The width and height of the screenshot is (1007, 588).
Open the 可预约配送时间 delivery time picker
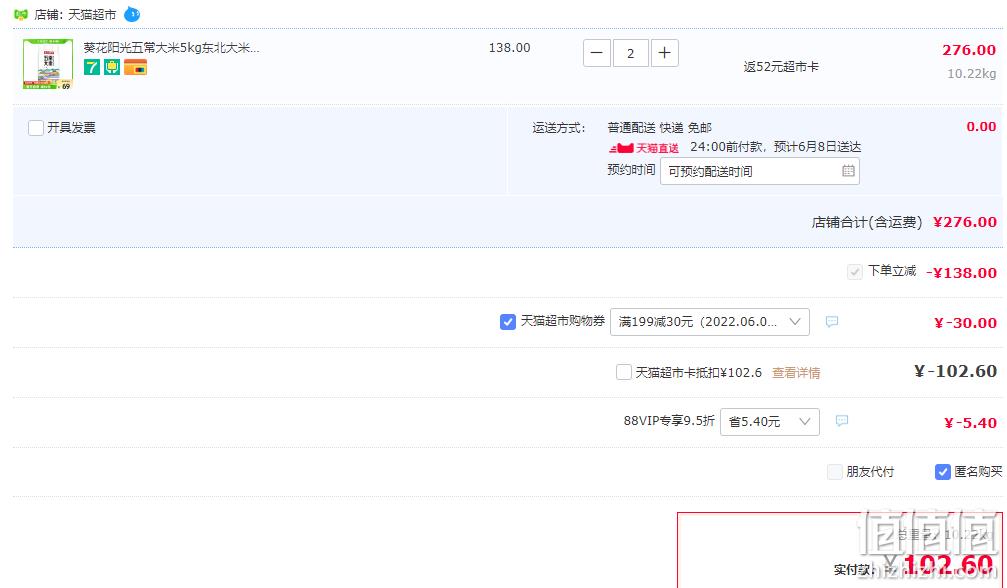click(x=760, y=171)
